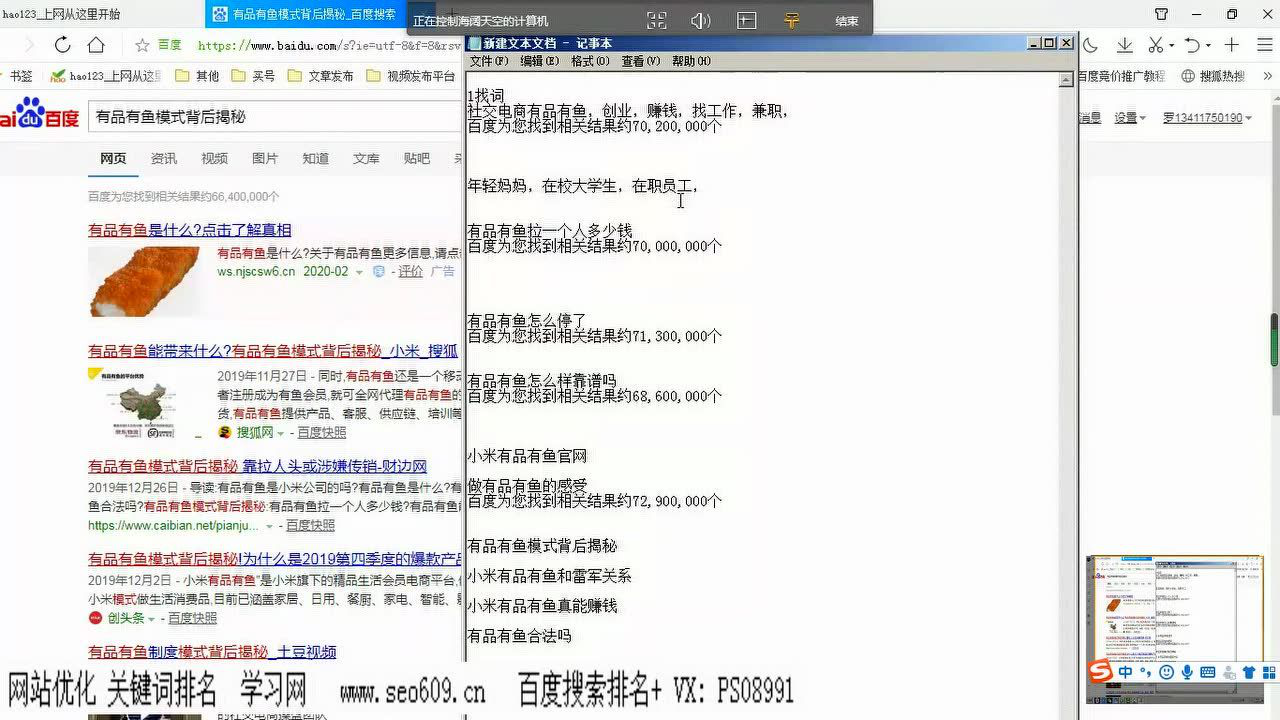The image size is (1280, 720).
Task: Click the Sogou input microphone icon
Action: point(1187,672)
